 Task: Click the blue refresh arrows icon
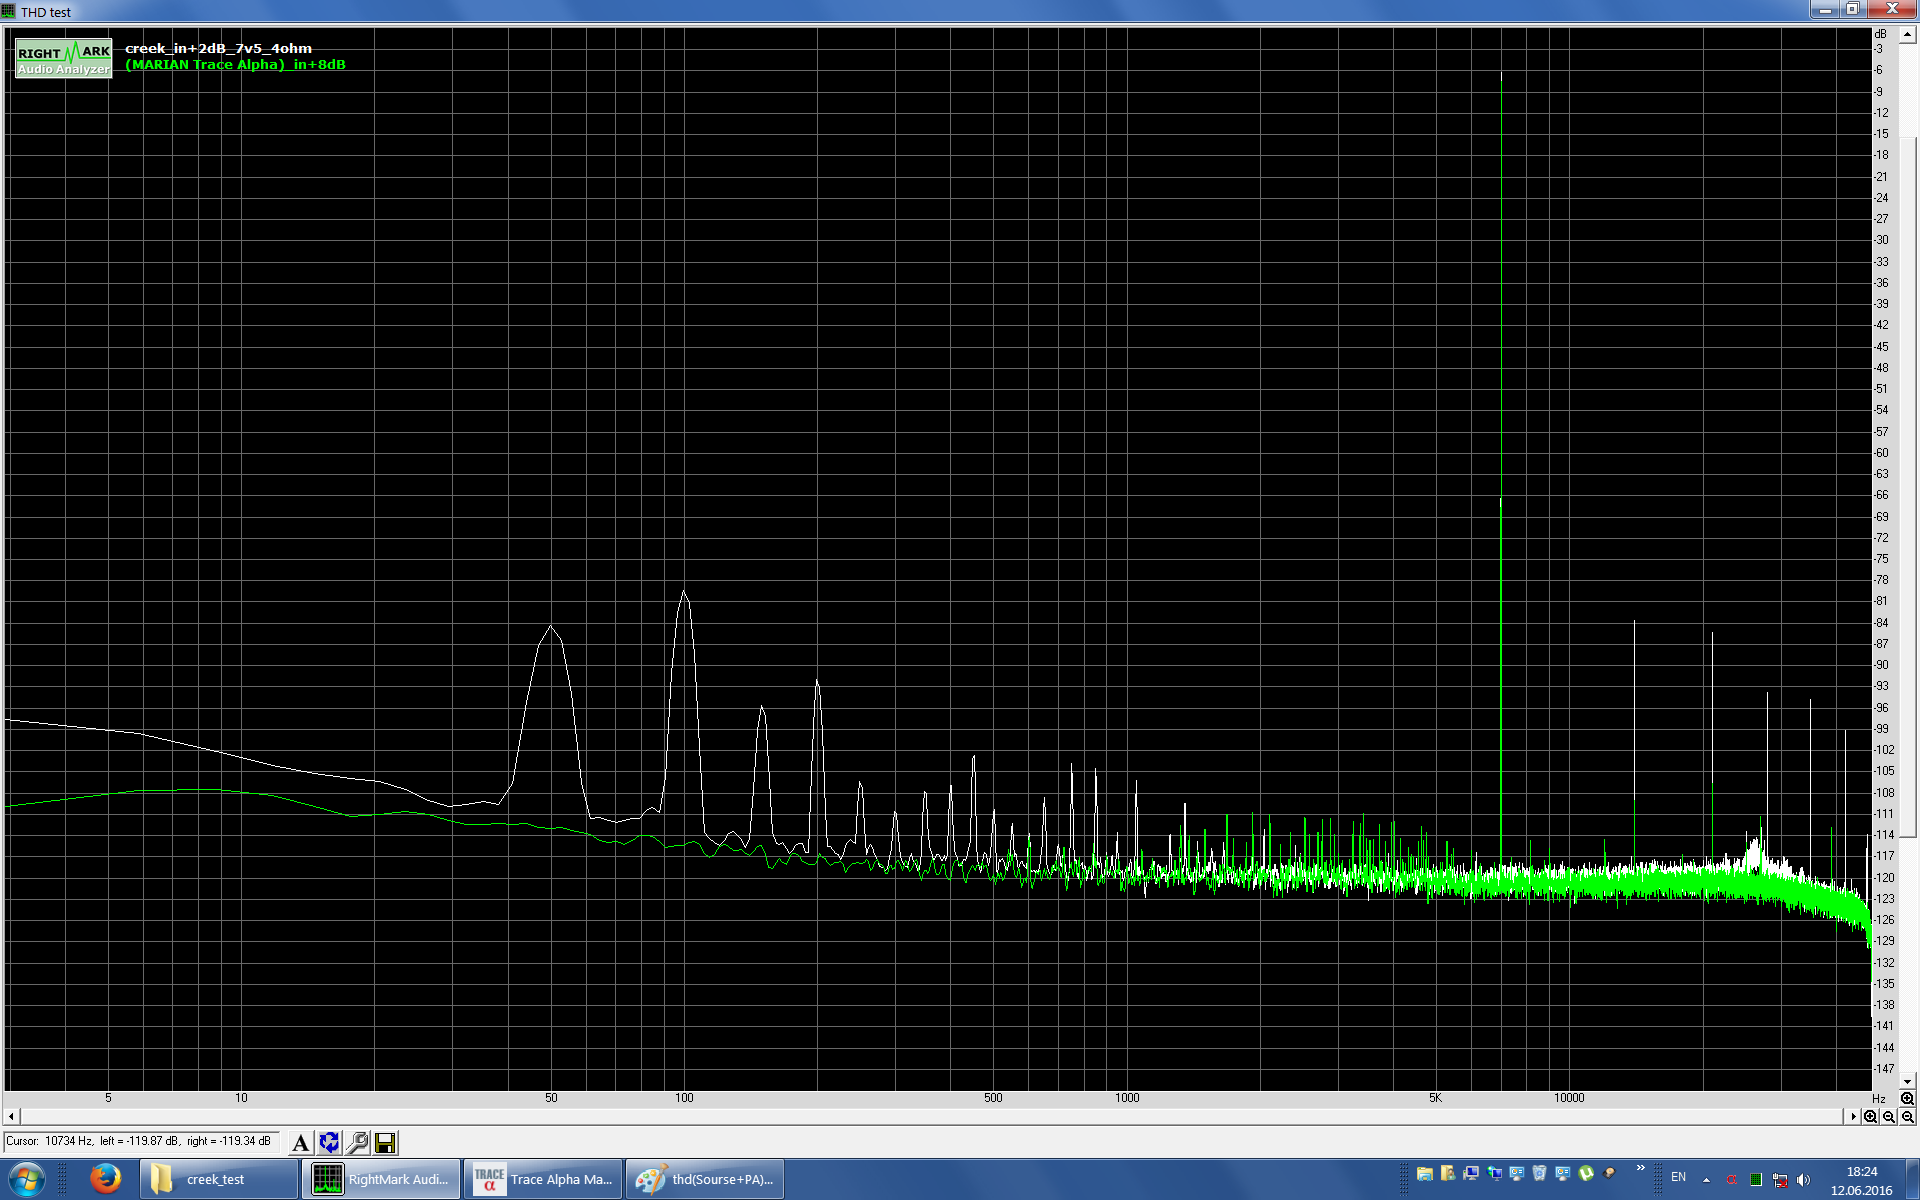tap(329, 1142)
